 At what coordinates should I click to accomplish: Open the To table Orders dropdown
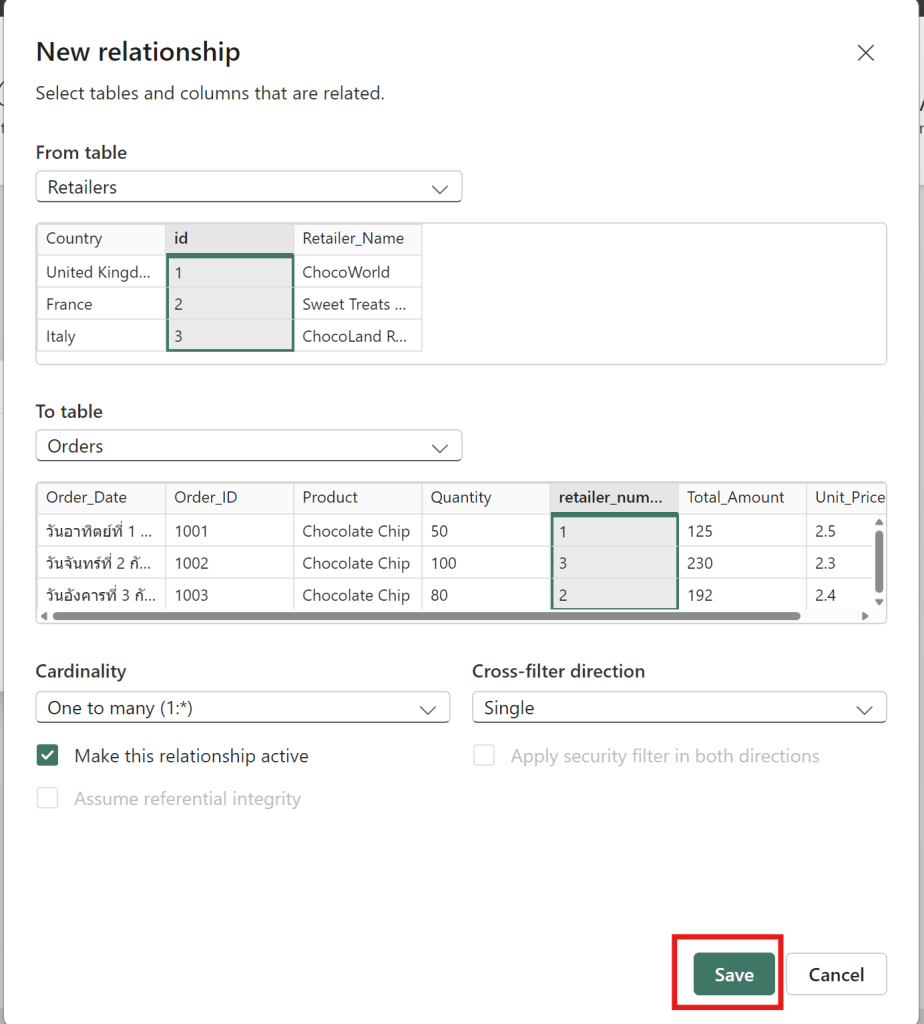(248, 446)
